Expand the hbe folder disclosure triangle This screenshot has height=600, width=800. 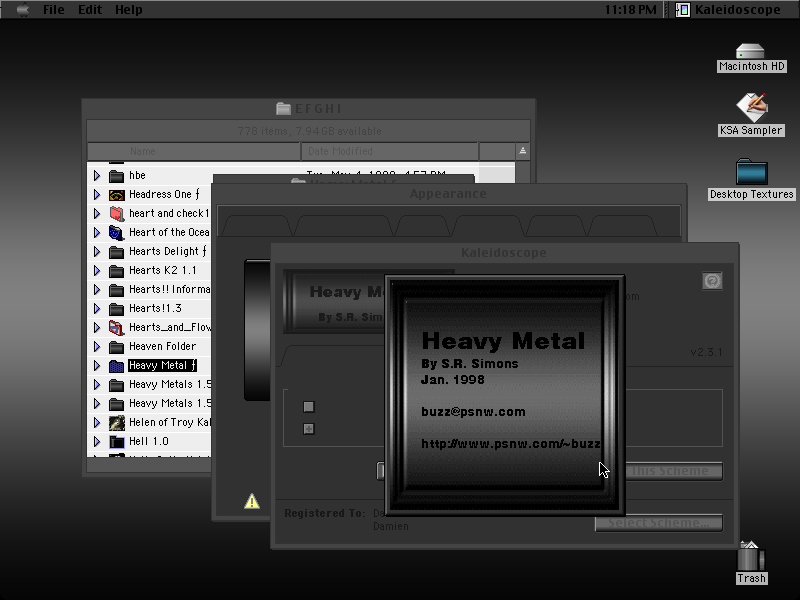[x=97, y=176]
